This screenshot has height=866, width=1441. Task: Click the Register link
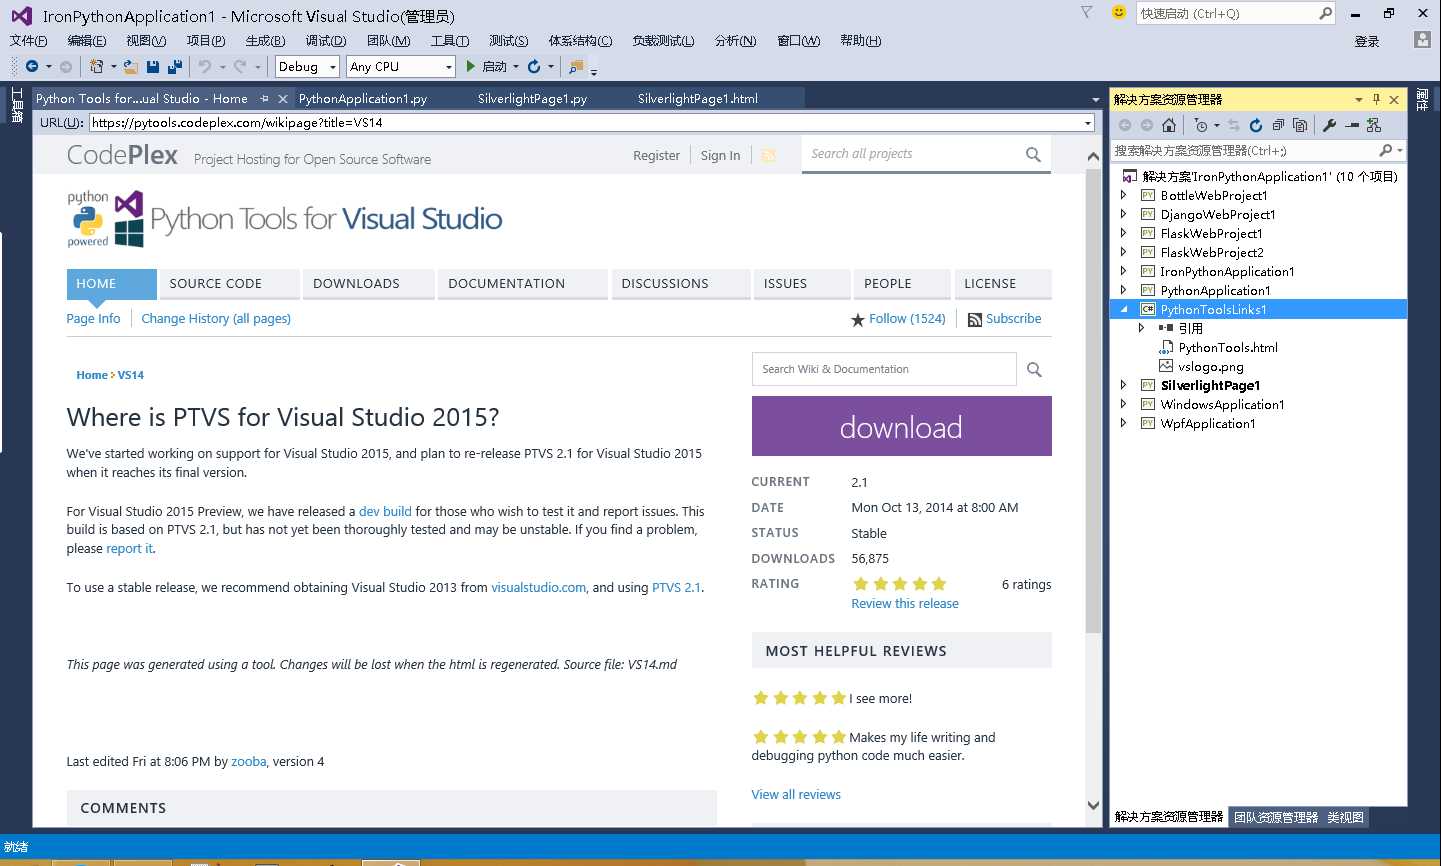click(656, 155)
